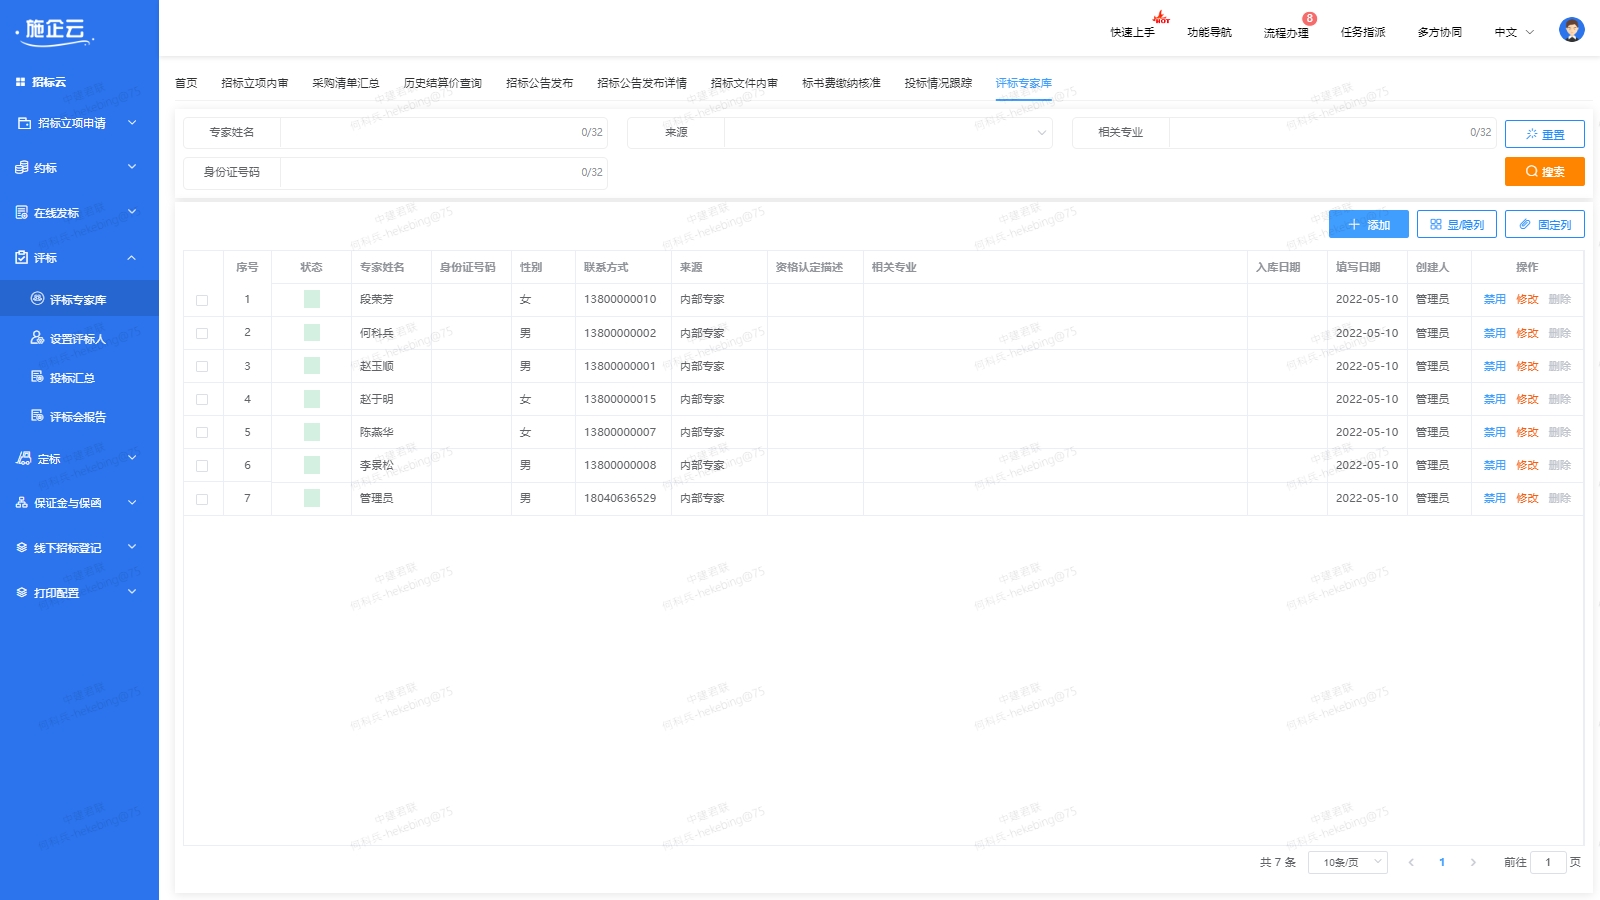Open the 中文 language dropdown
Image resolution: width=1600 pixels, height=900 pixels.
pyautogui.click(x=1514, y=32)
